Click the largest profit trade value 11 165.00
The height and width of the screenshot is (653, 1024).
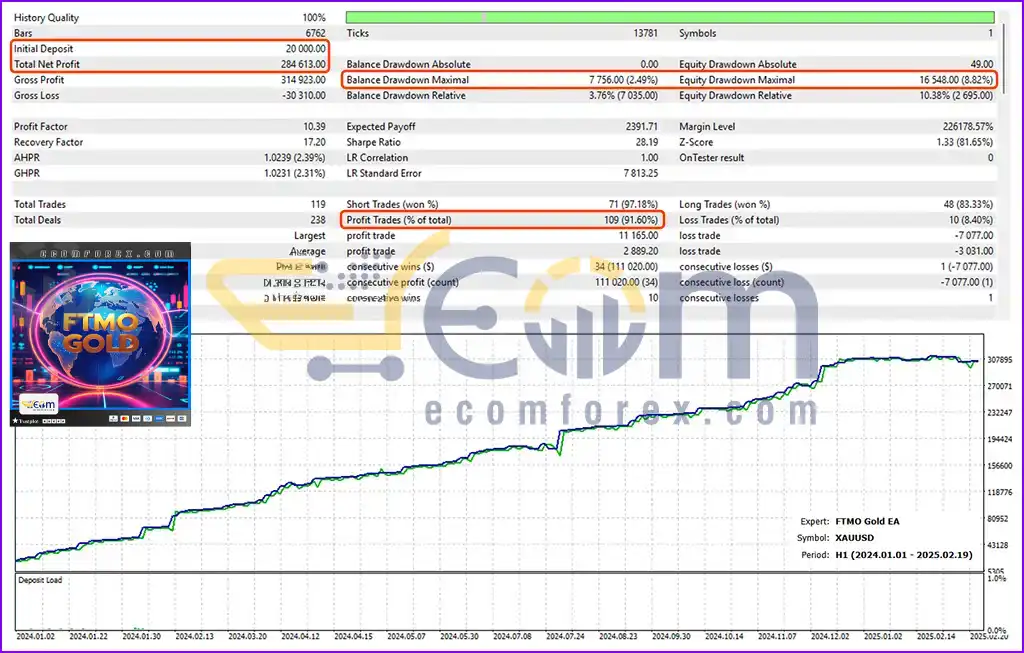click(x=638, y=236)
